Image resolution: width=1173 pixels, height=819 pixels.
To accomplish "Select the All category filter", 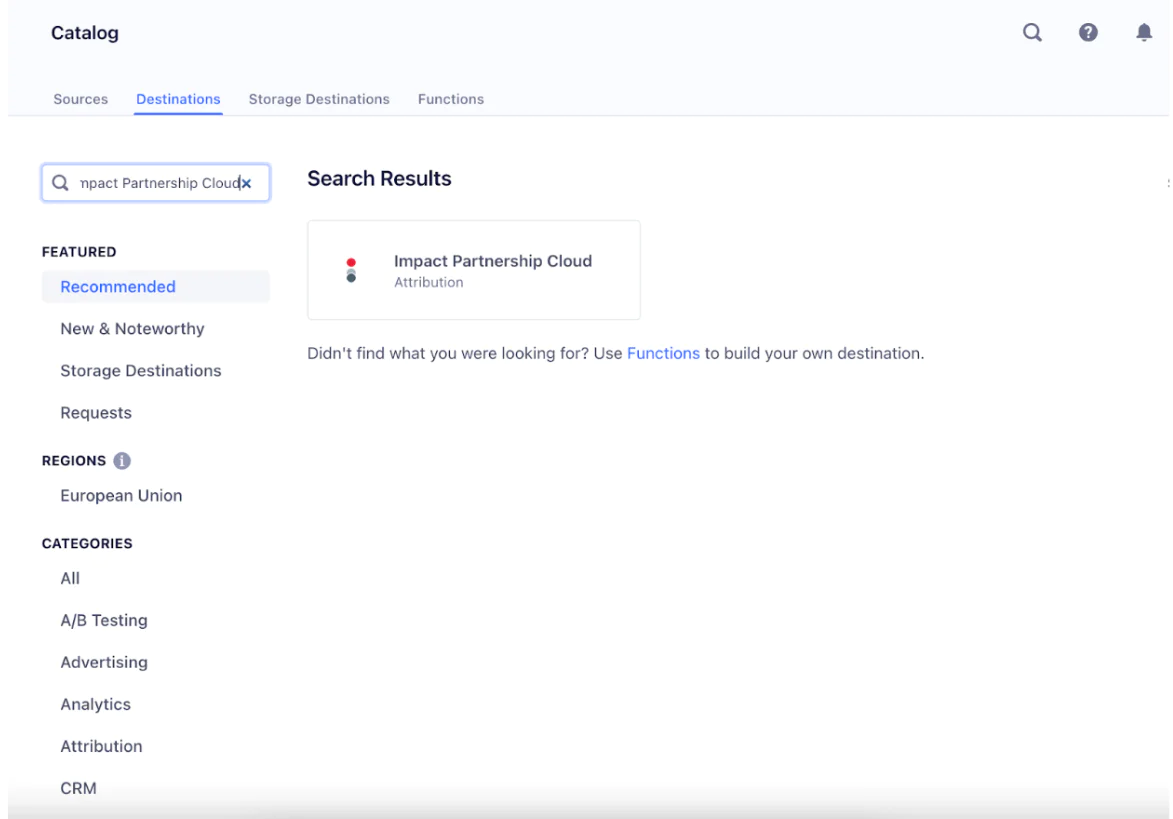I will pos(70,578).
